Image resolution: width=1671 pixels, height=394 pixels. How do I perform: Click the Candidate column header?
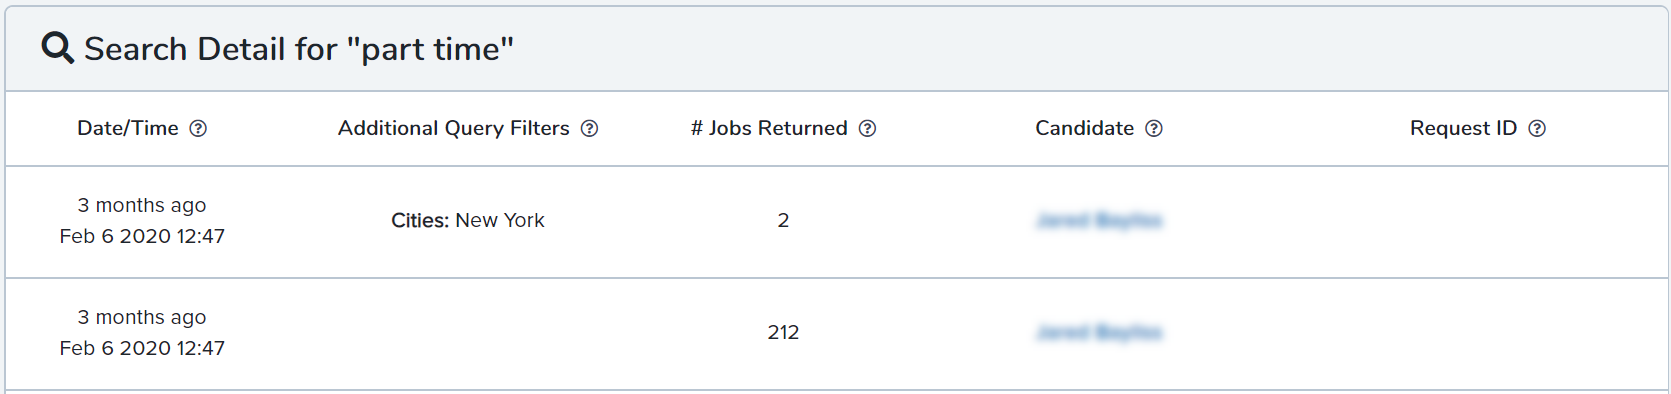pyautogui.click(x=1084, y=128)
